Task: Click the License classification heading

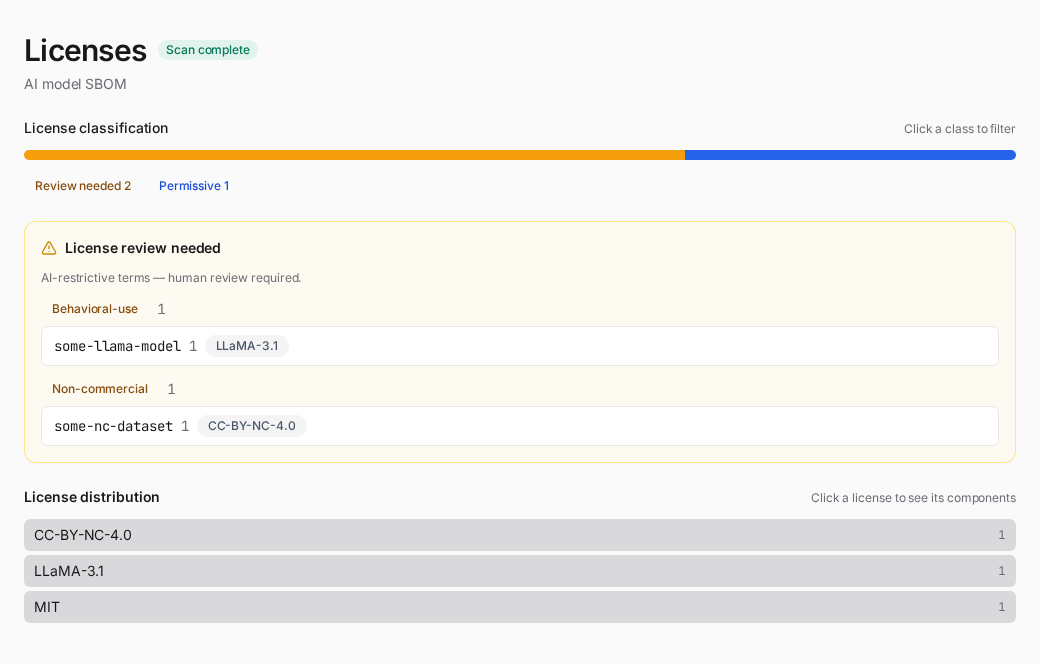Action: click(x=96, y=128)
